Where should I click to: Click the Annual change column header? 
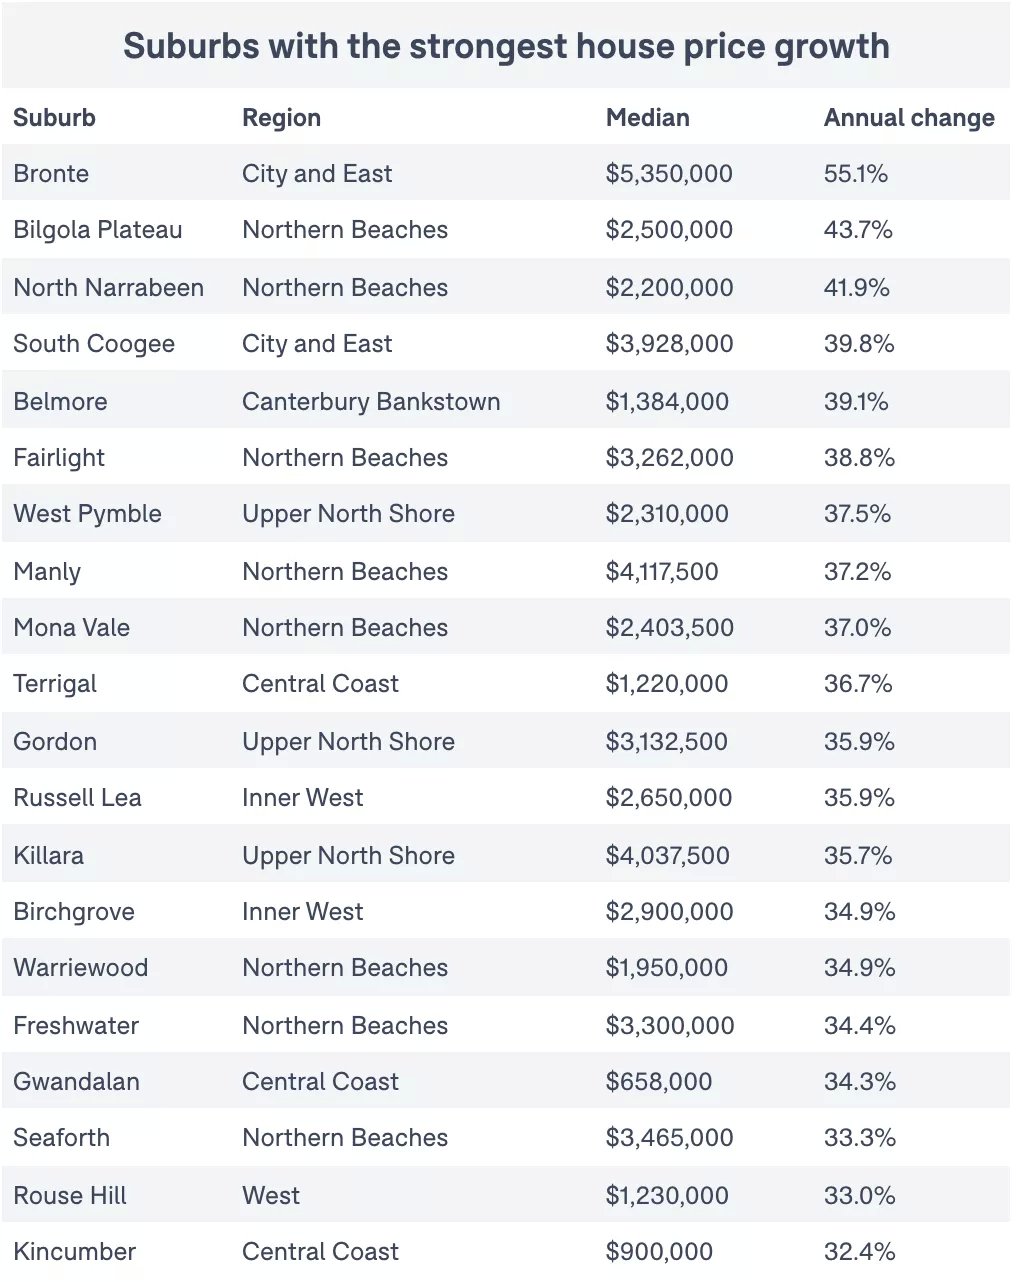coord(908,118)
